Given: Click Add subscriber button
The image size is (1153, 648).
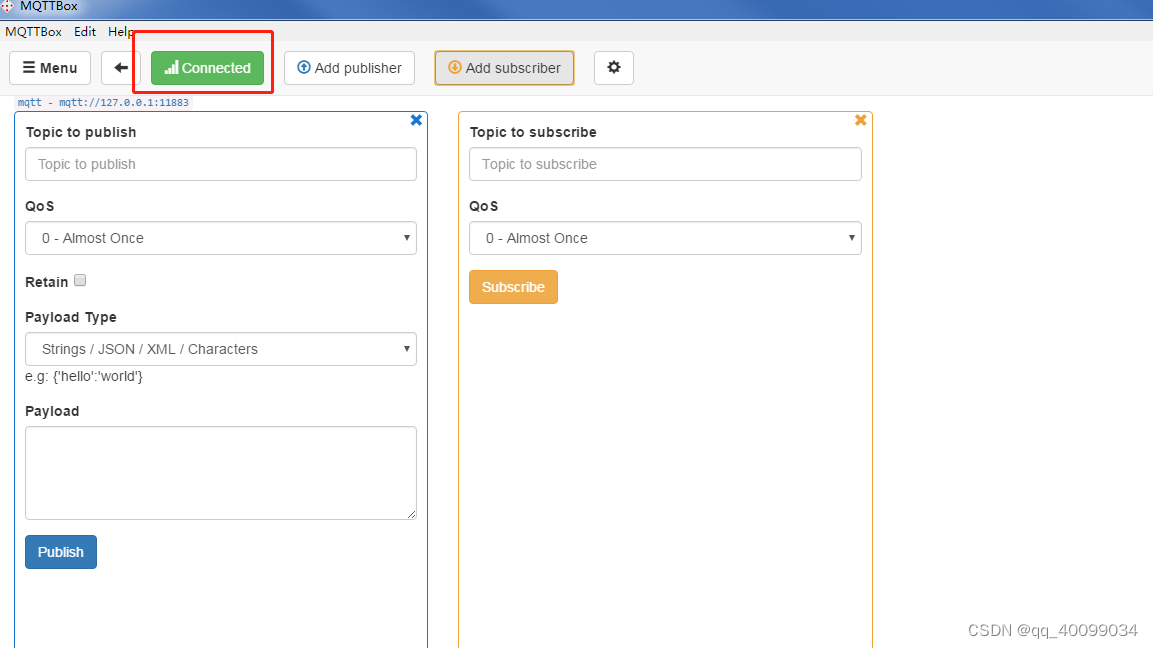Looking at the screenshot, I should 504,68.
